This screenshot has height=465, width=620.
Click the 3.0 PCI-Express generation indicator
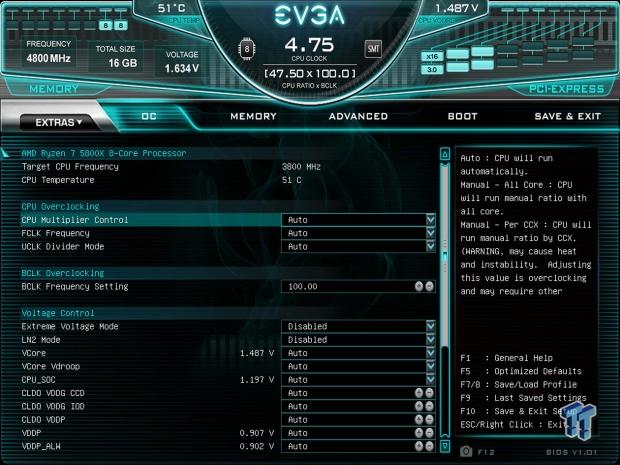[432, 70]
